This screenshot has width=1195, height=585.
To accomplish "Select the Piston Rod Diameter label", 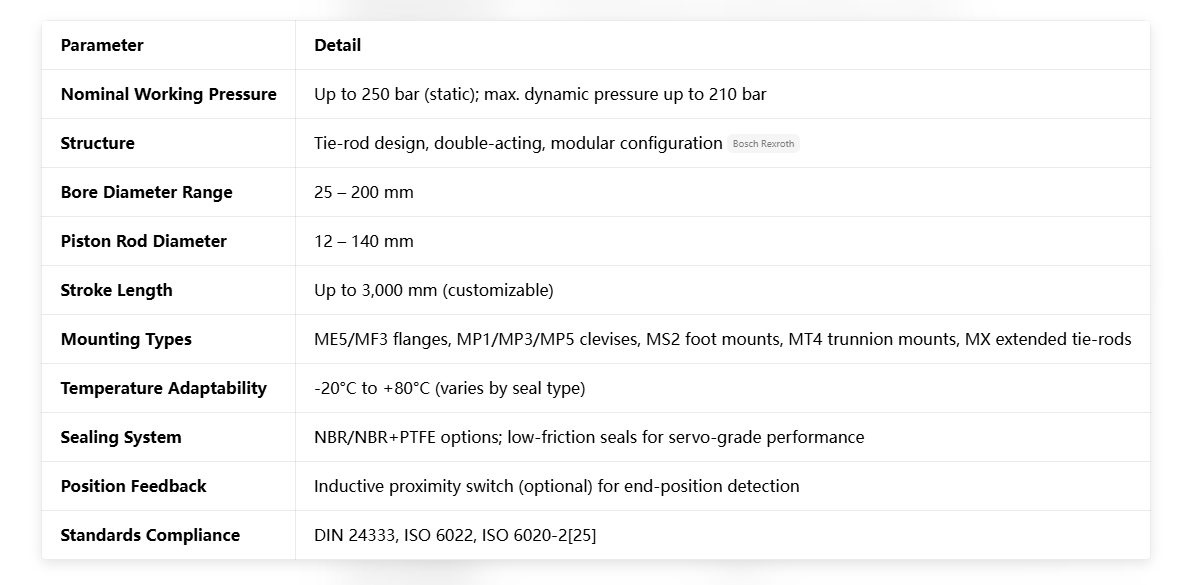I will coord(143,241).
